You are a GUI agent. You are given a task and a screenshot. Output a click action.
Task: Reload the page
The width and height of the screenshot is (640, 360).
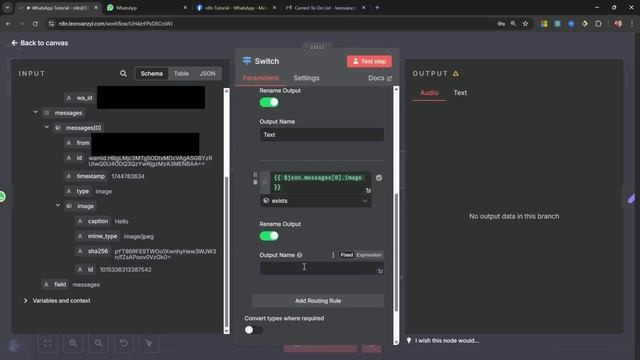36,24
